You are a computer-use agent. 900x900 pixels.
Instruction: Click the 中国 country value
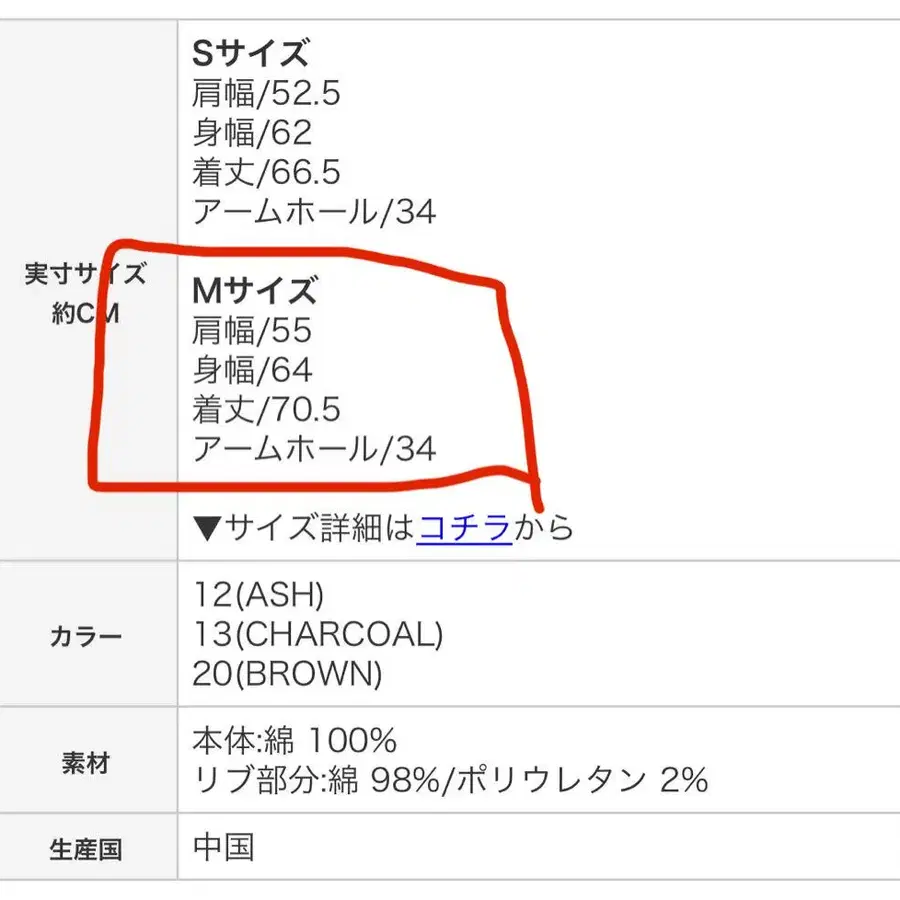pos(223,848)
